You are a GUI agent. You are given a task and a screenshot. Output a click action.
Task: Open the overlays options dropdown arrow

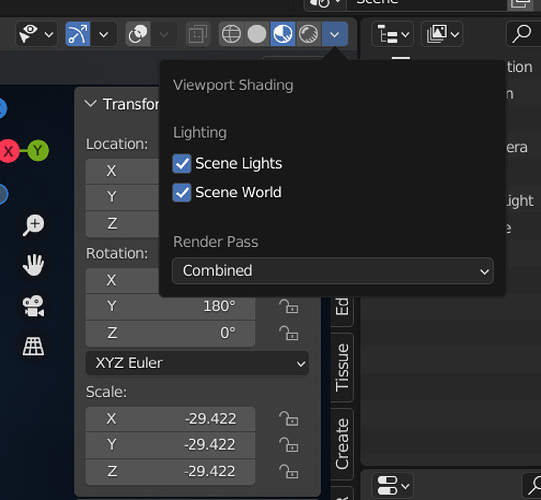pyautogui.click(x=164, y=34)
